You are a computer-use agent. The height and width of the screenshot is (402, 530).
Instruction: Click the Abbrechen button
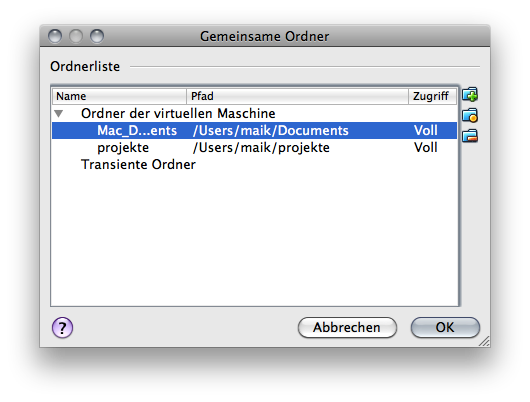pos(347,328)
